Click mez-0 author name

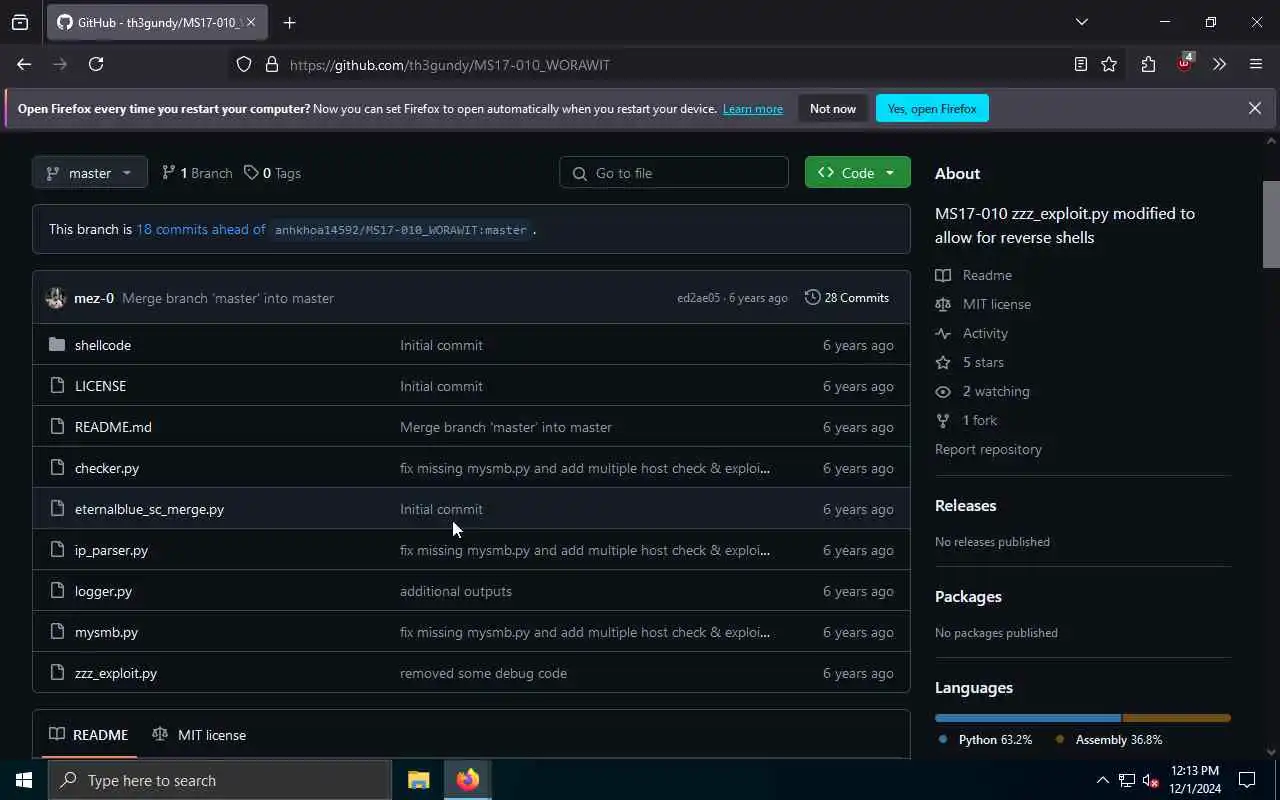click(94, 298)
